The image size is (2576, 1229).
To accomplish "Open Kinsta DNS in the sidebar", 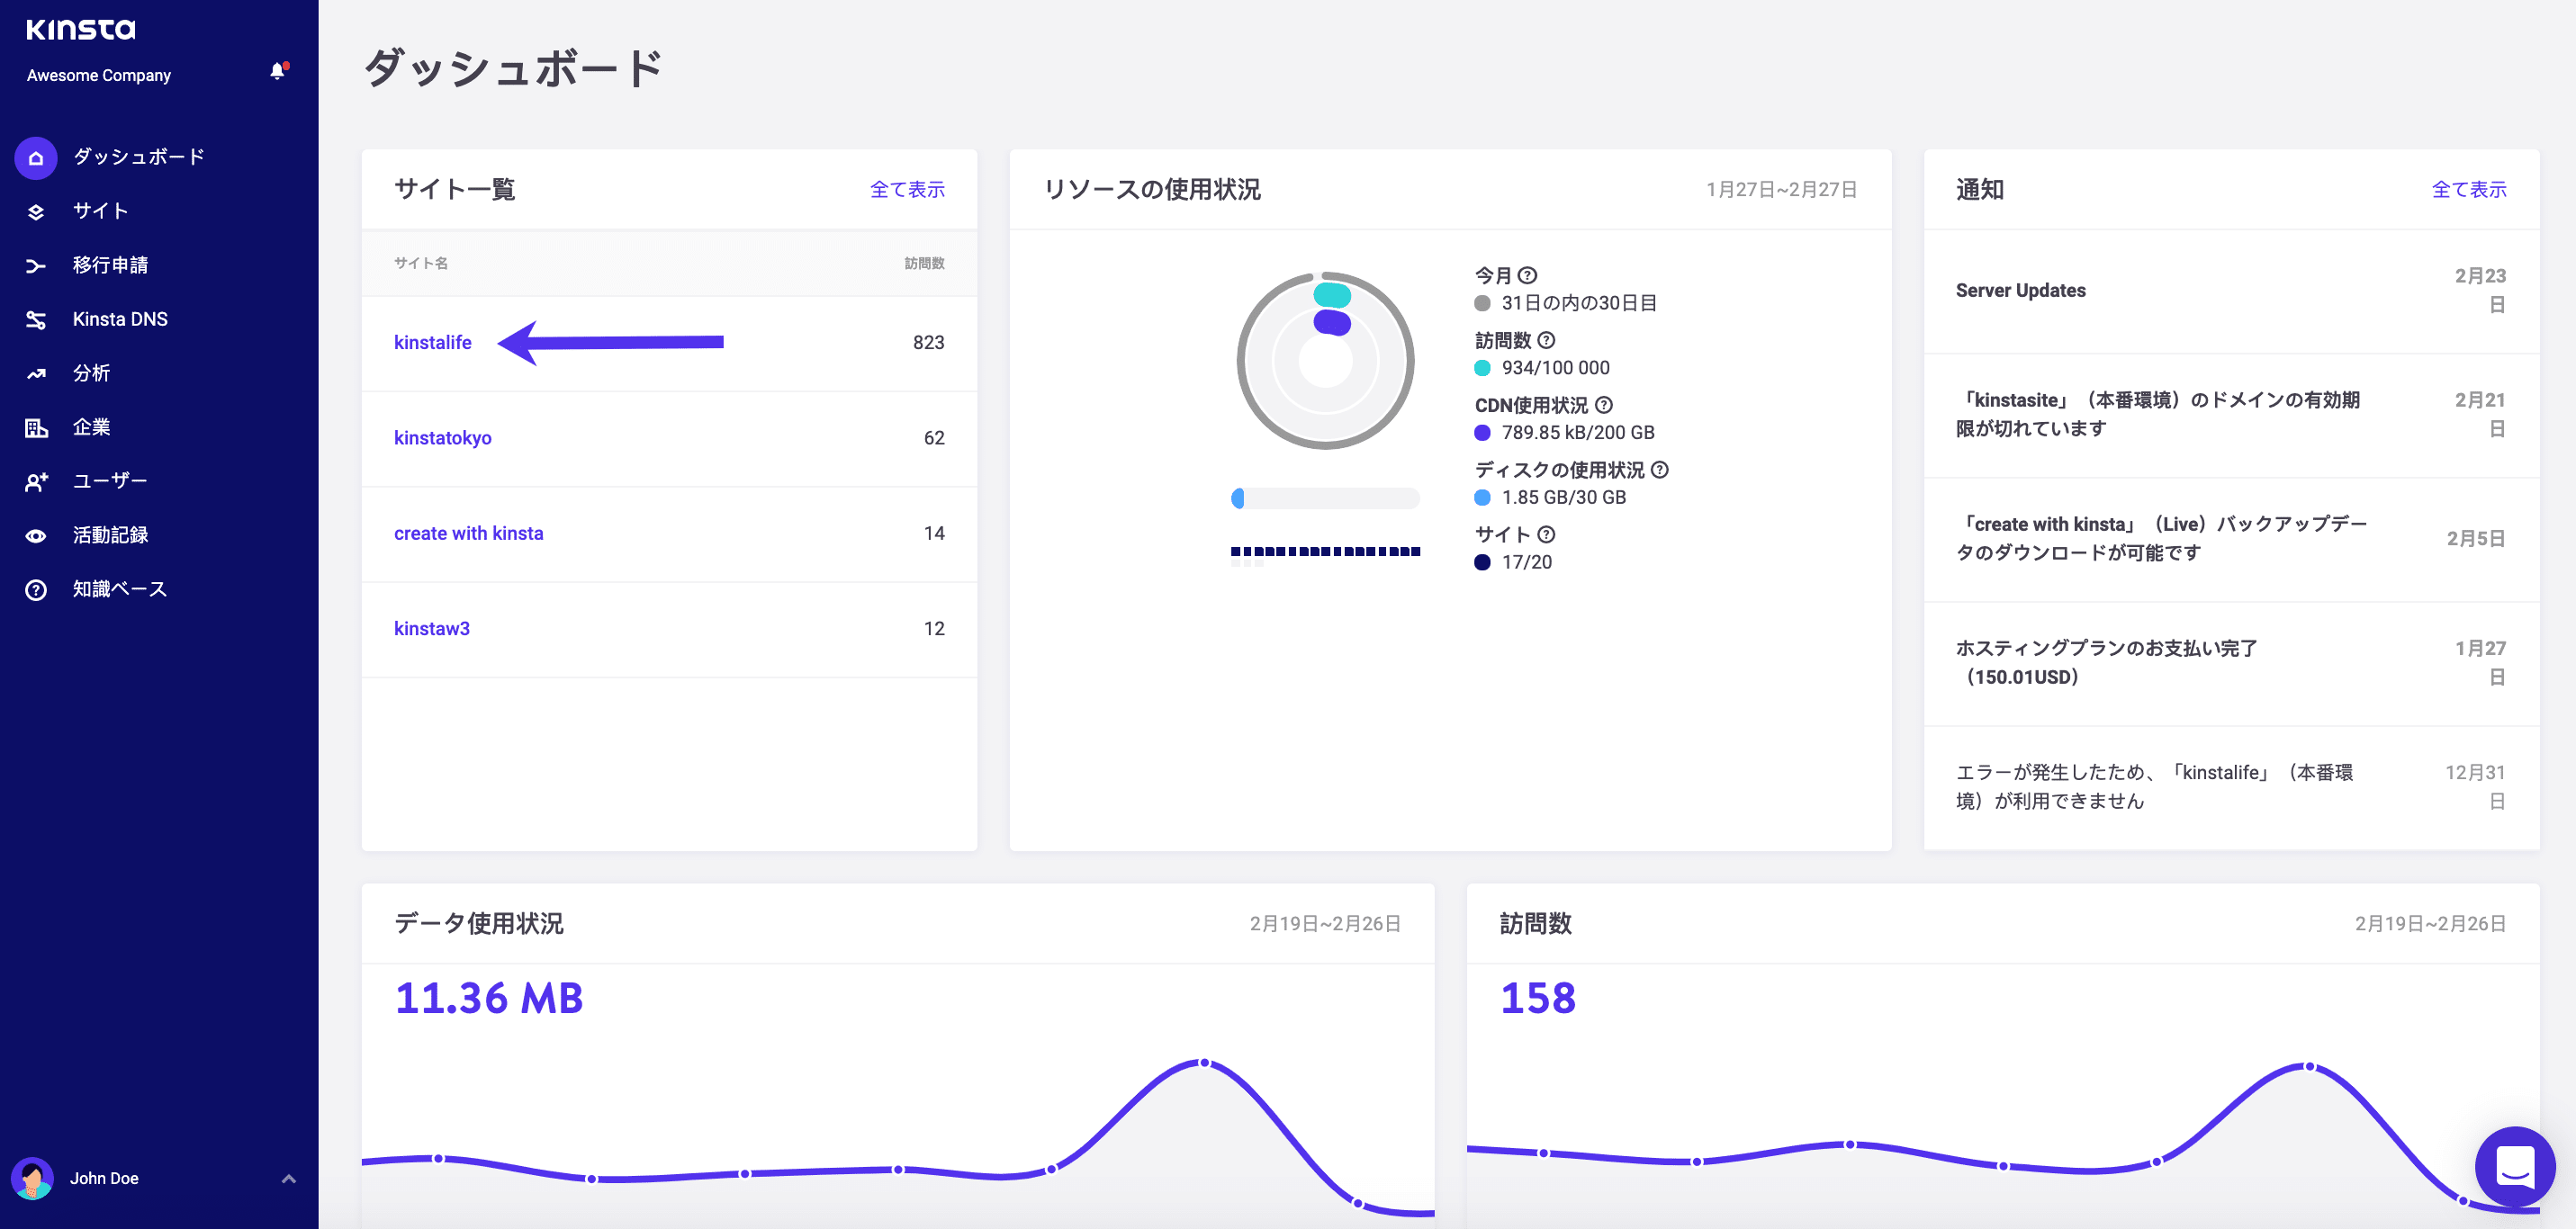I will point(120,319).
